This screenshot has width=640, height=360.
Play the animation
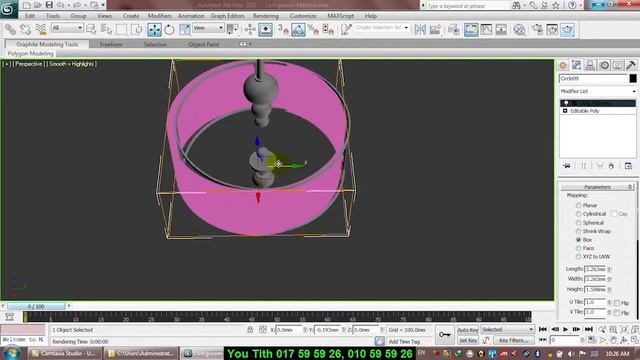tap(565, 329)
